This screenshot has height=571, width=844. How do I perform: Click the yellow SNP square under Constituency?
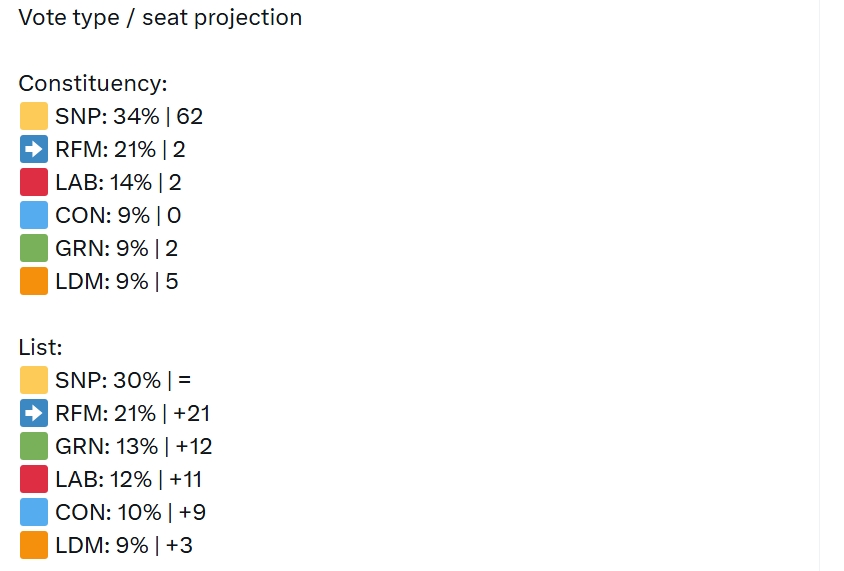(34, 117)
